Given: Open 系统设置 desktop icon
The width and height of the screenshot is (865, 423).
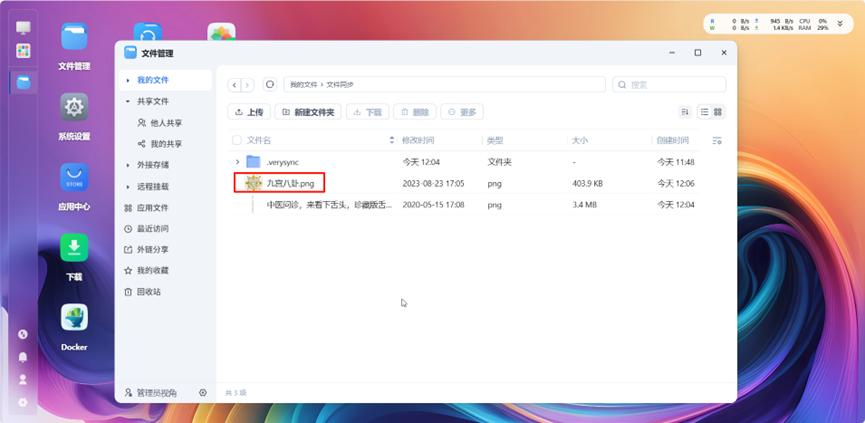Looking at the screenshot, I should pos(74,108).
